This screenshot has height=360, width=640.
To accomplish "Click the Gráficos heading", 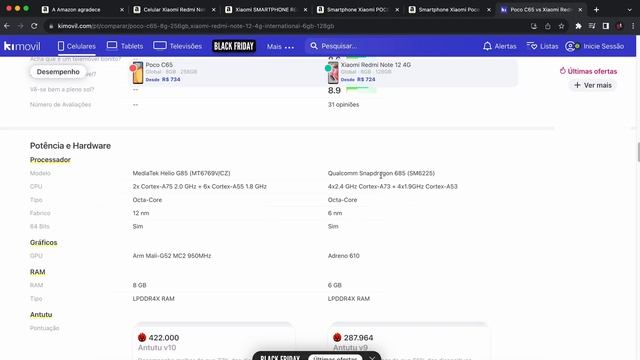I will (x=43, y=242).
